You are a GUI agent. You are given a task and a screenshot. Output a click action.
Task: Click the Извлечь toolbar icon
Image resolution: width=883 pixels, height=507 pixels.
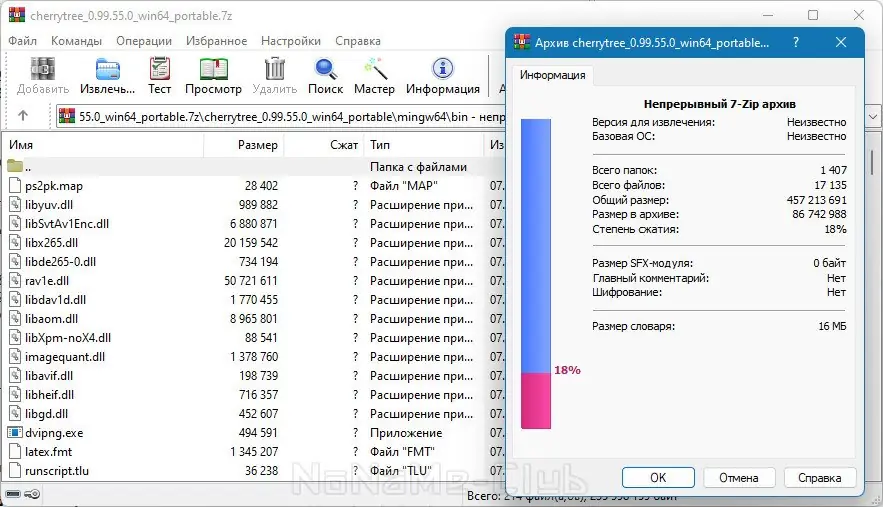108,69
